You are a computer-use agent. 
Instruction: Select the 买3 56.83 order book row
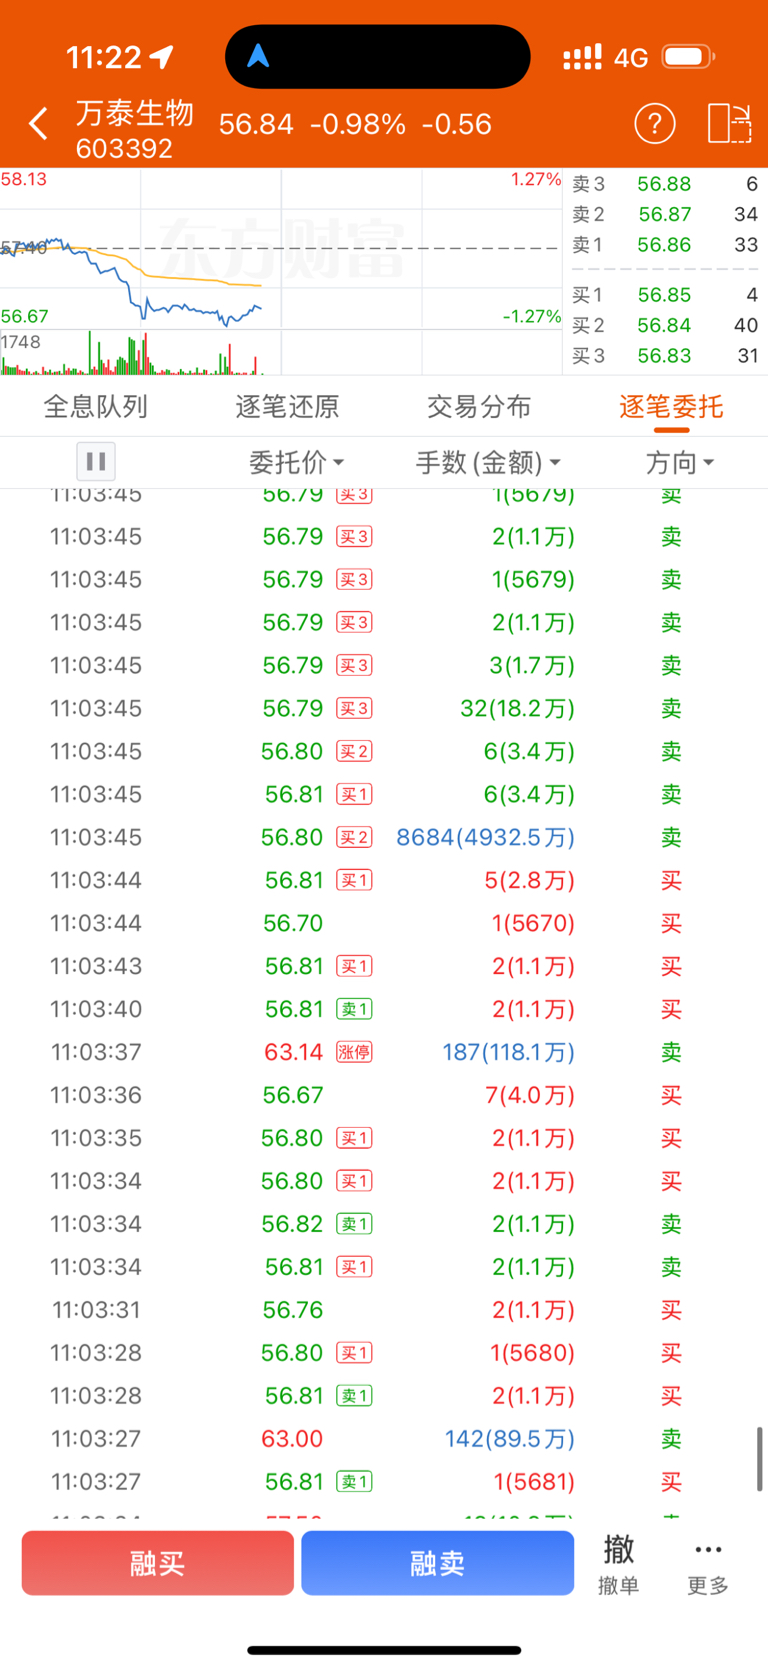coord(665,356)
